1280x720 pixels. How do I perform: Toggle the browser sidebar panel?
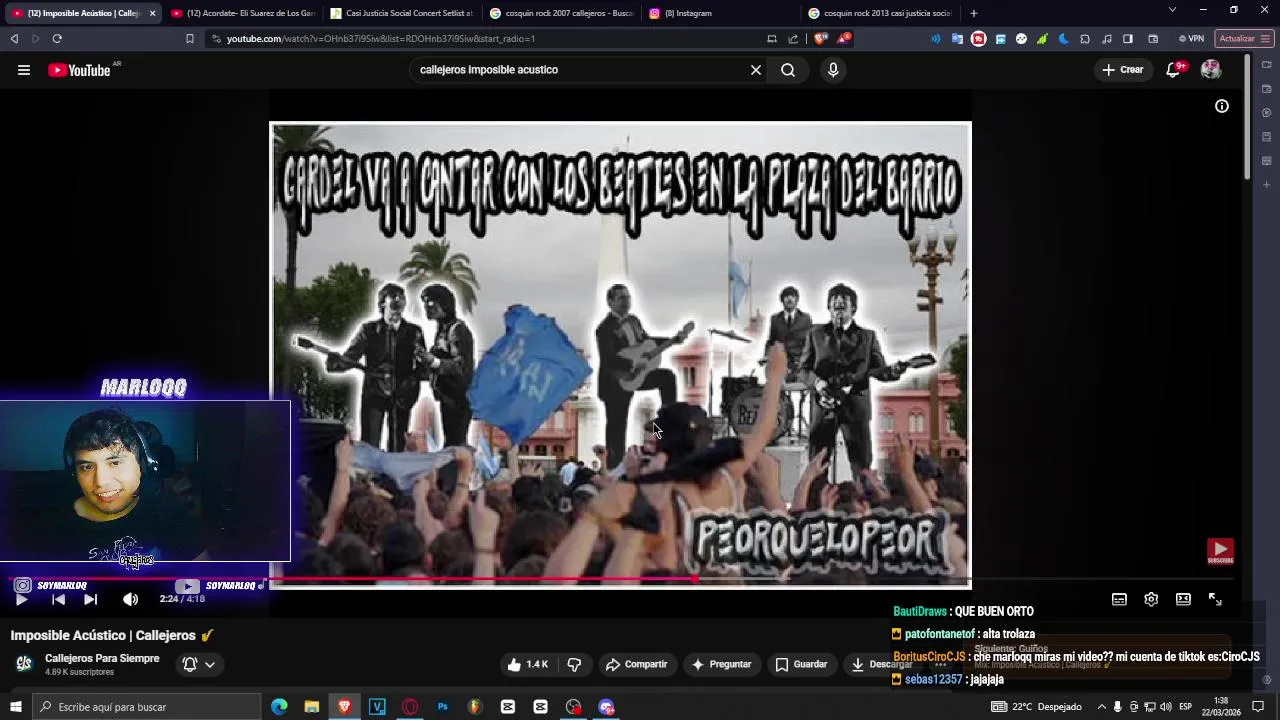pos(1128,39)
